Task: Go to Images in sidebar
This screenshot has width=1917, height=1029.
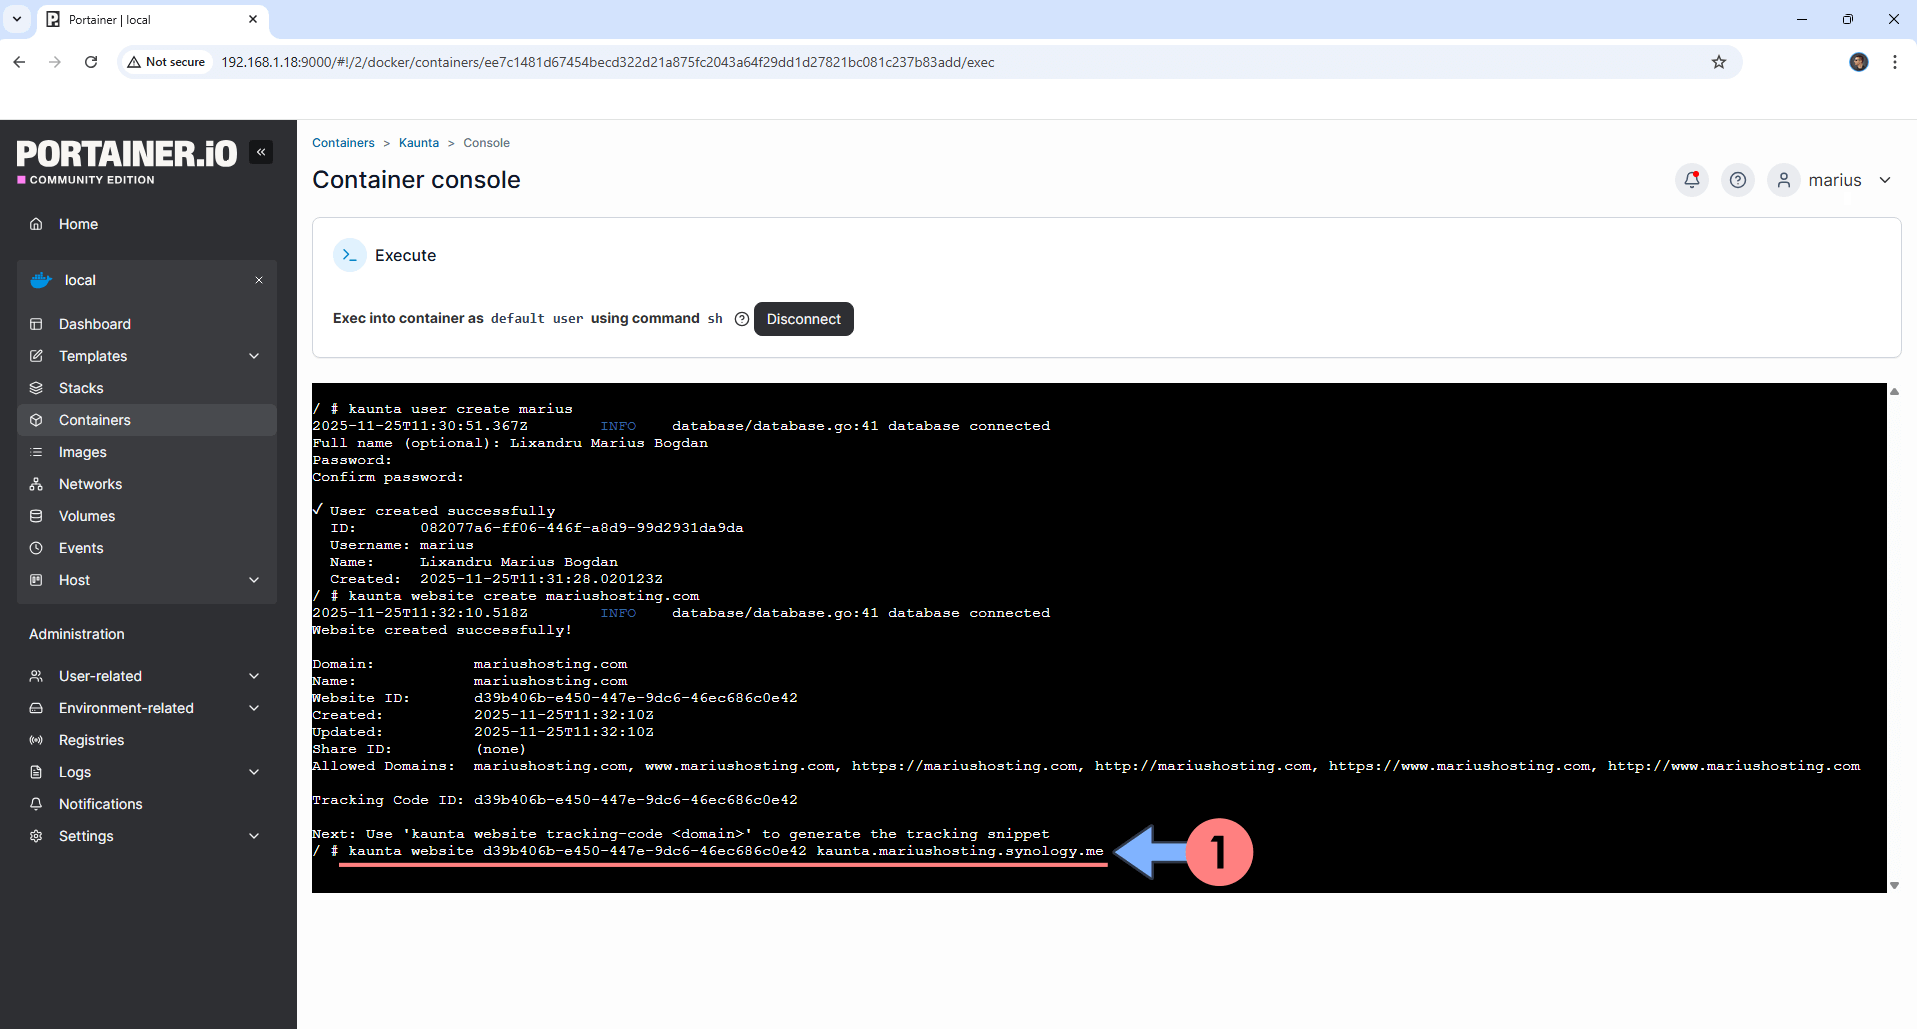Action: (x=82, y=452)
